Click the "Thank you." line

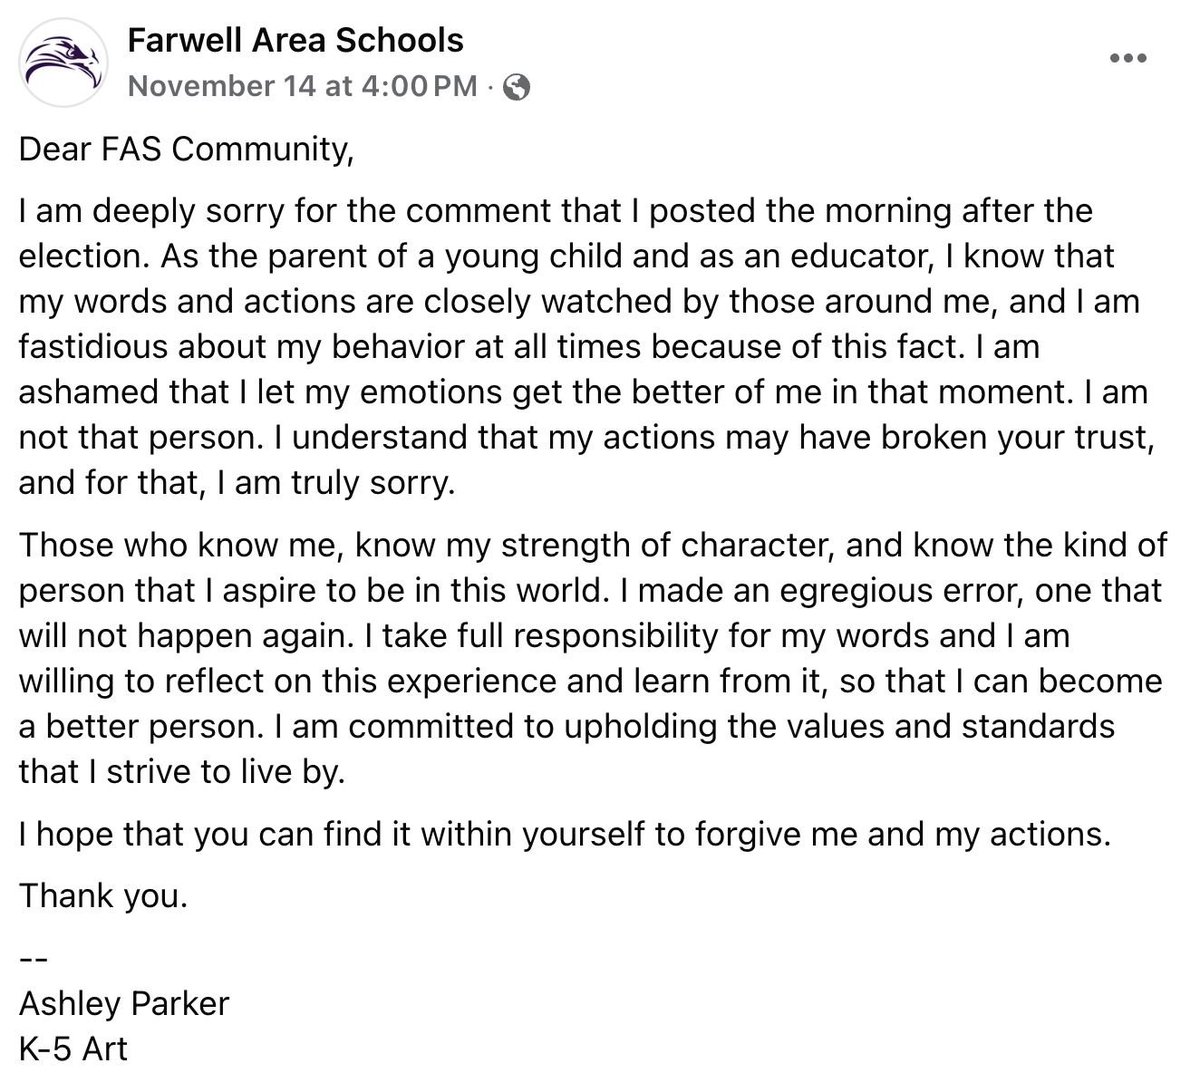pyautogui.click(x=103, y=896)
